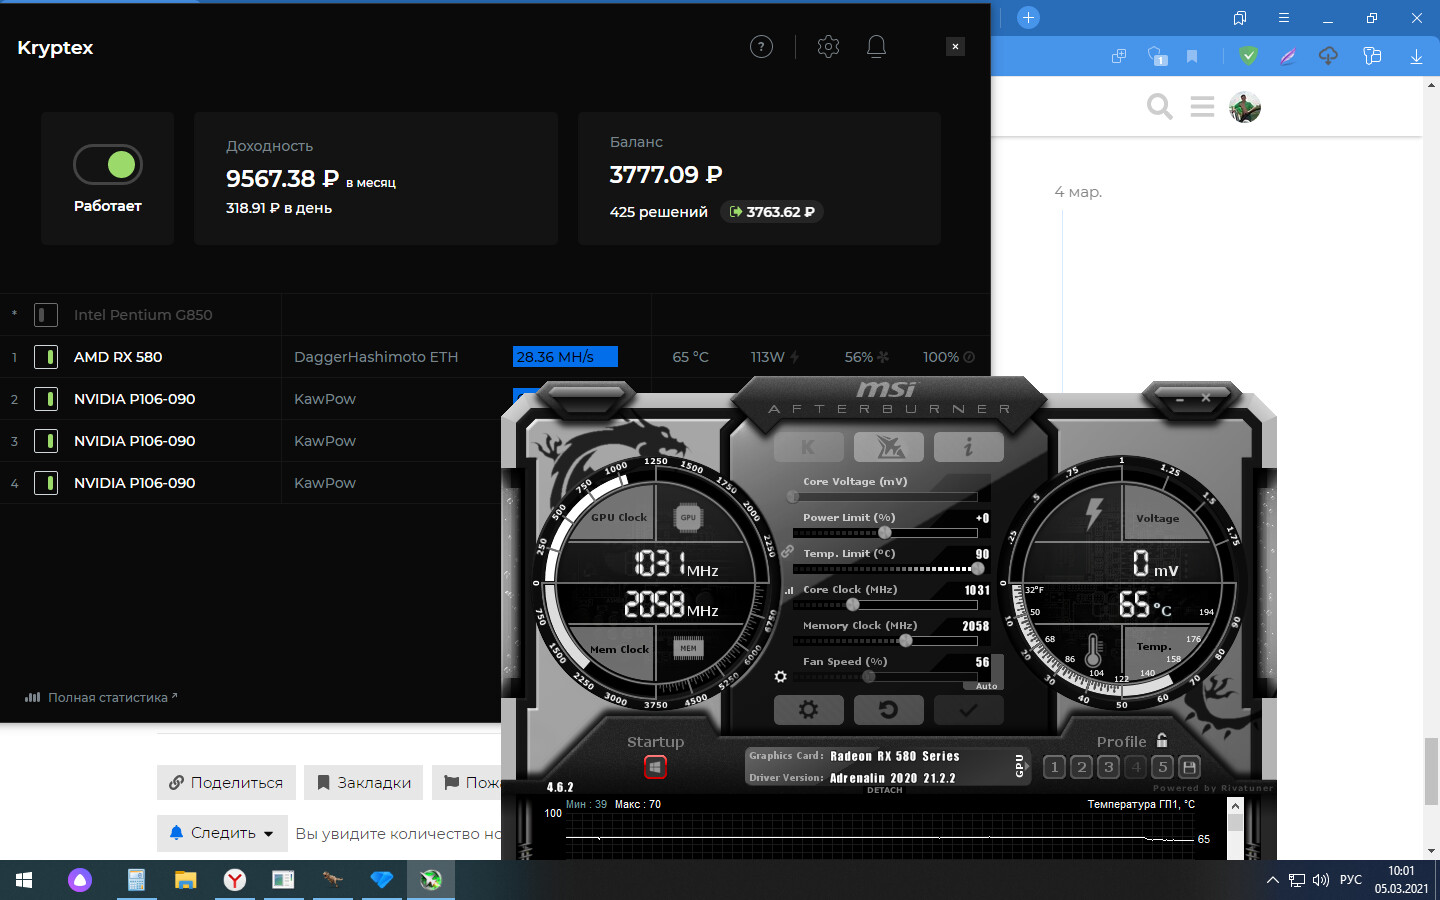Click the Afterburner graph scrollbar up arrow
The width and height of the screenshot is (1440, 900).
(x=1235, y=806)
